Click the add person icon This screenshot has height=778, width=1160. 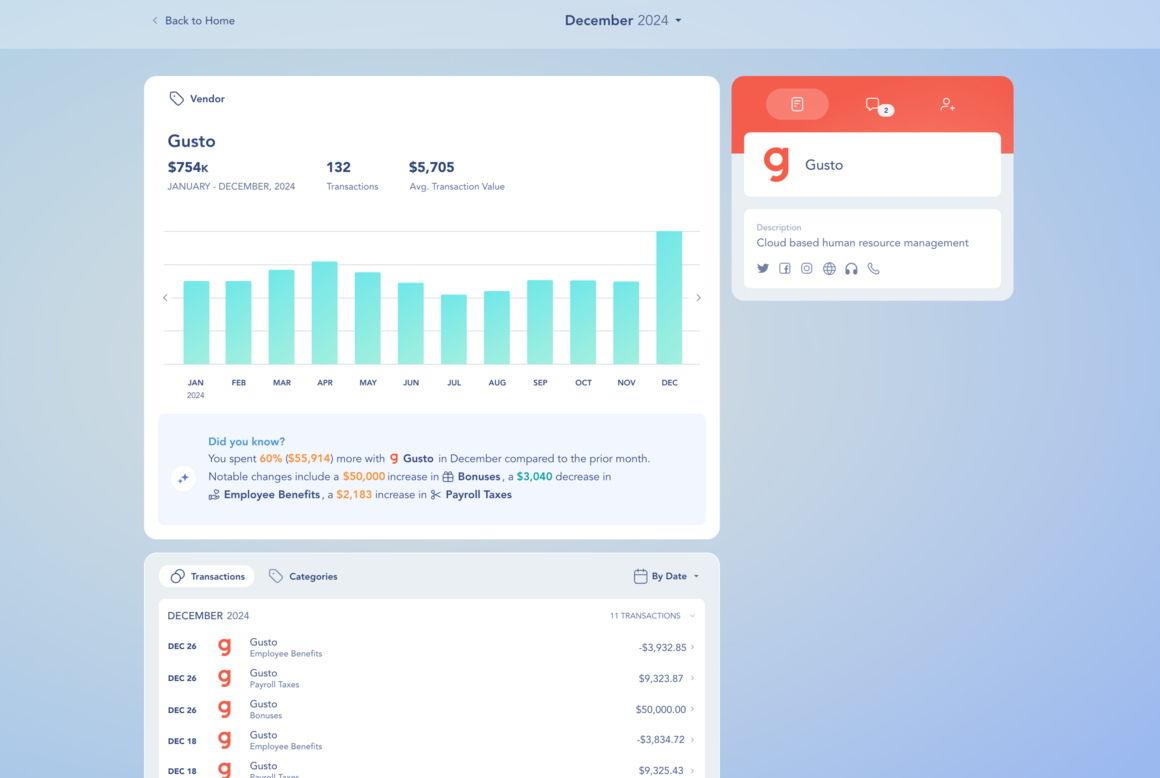[x=947, y=104]
